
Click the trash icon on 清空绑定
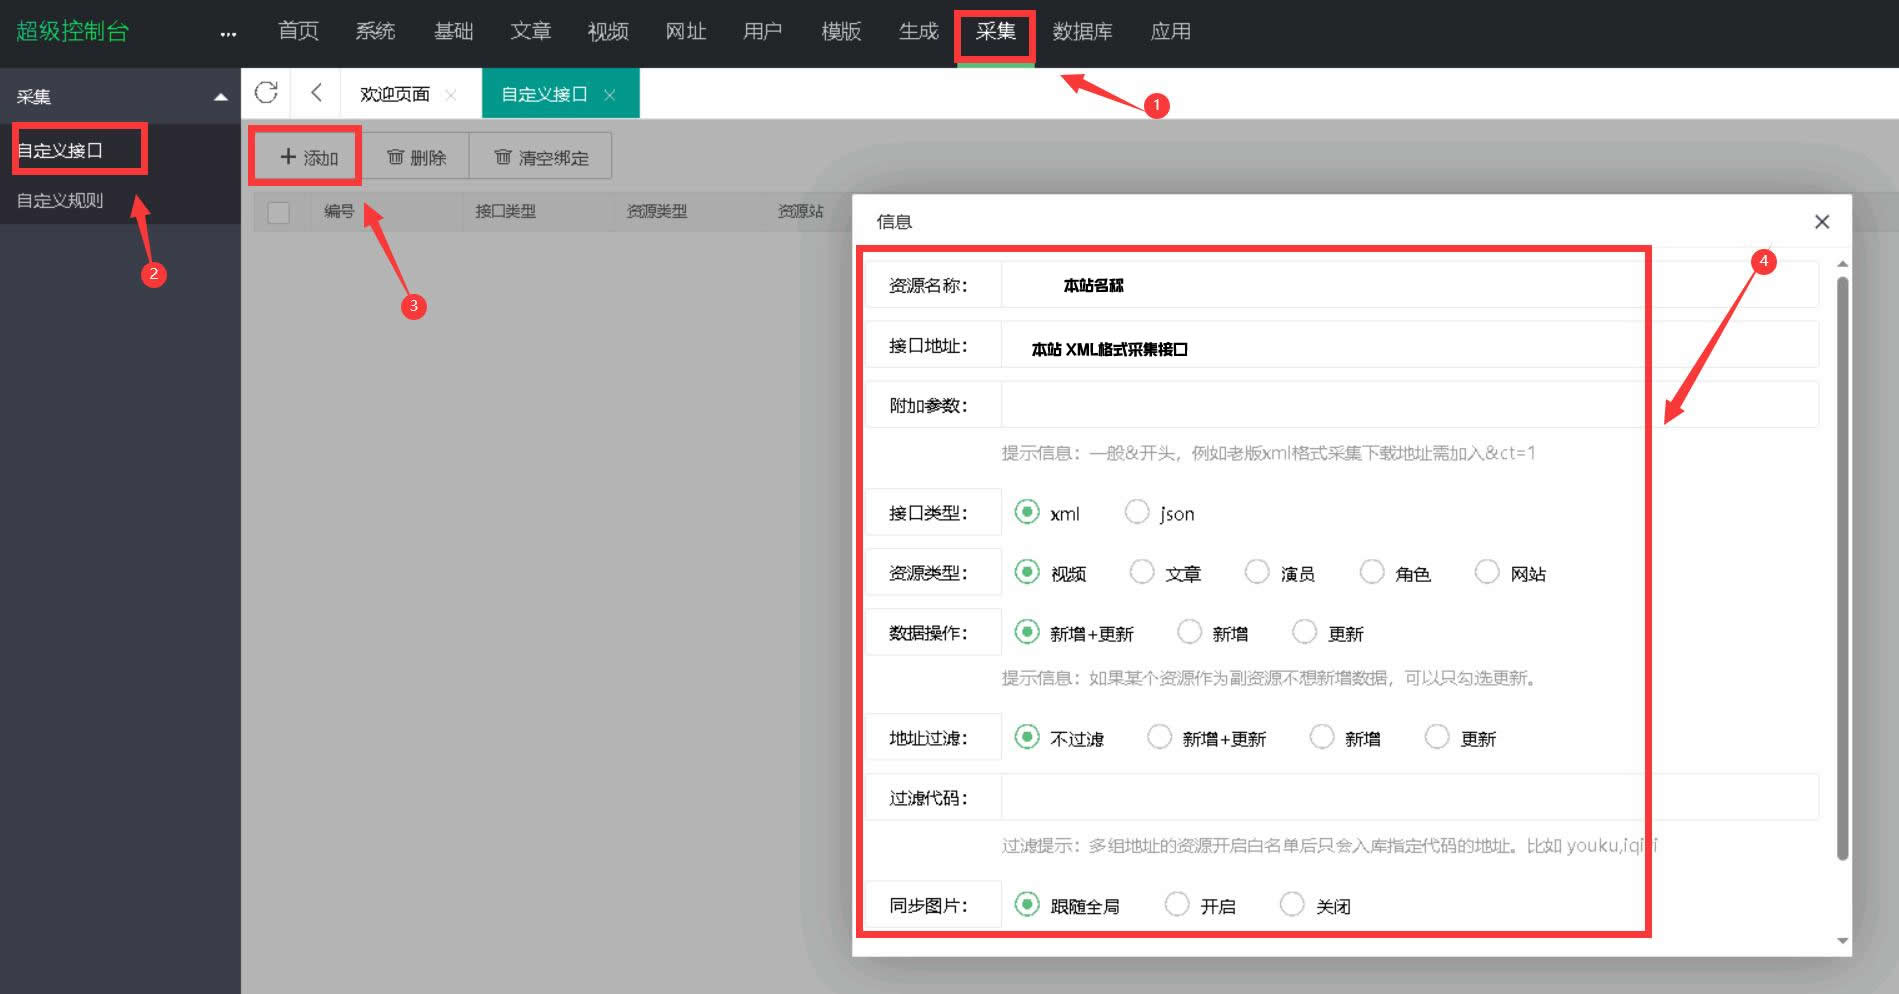(x=503, y=156)
